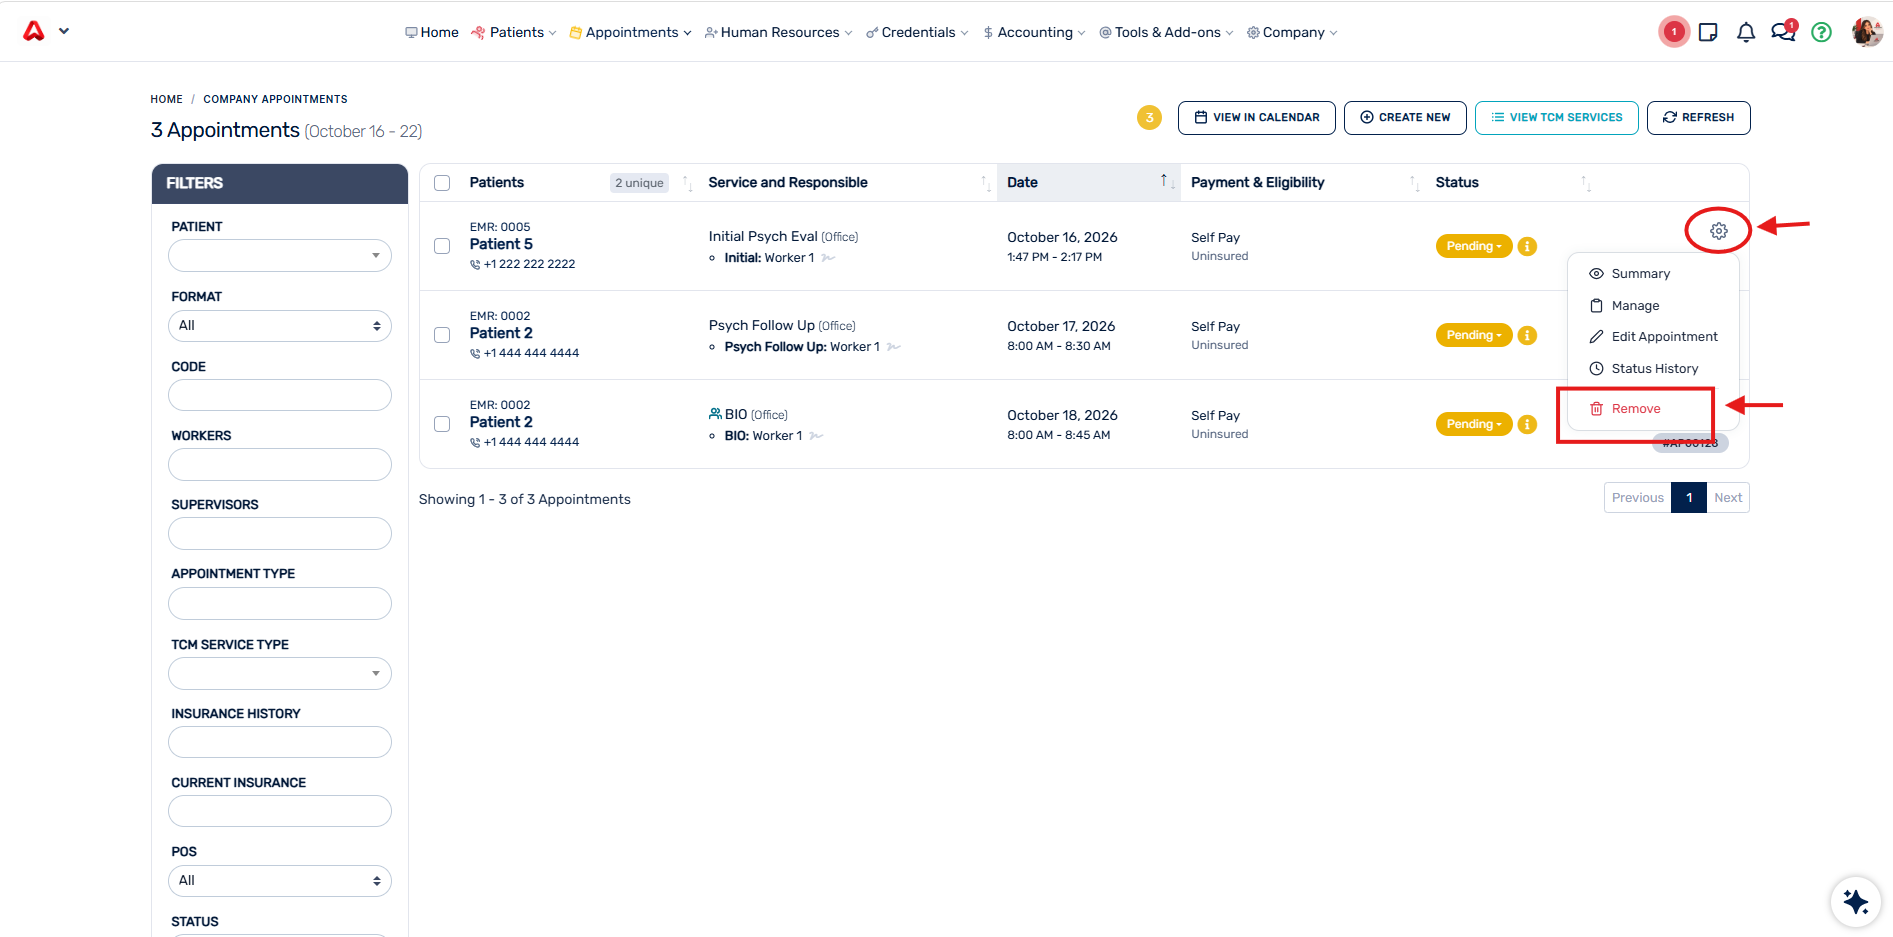This screenshot has width=1893, height=937.
Task: Choose Summary from the context menu
Action: tap(1640, 274)
